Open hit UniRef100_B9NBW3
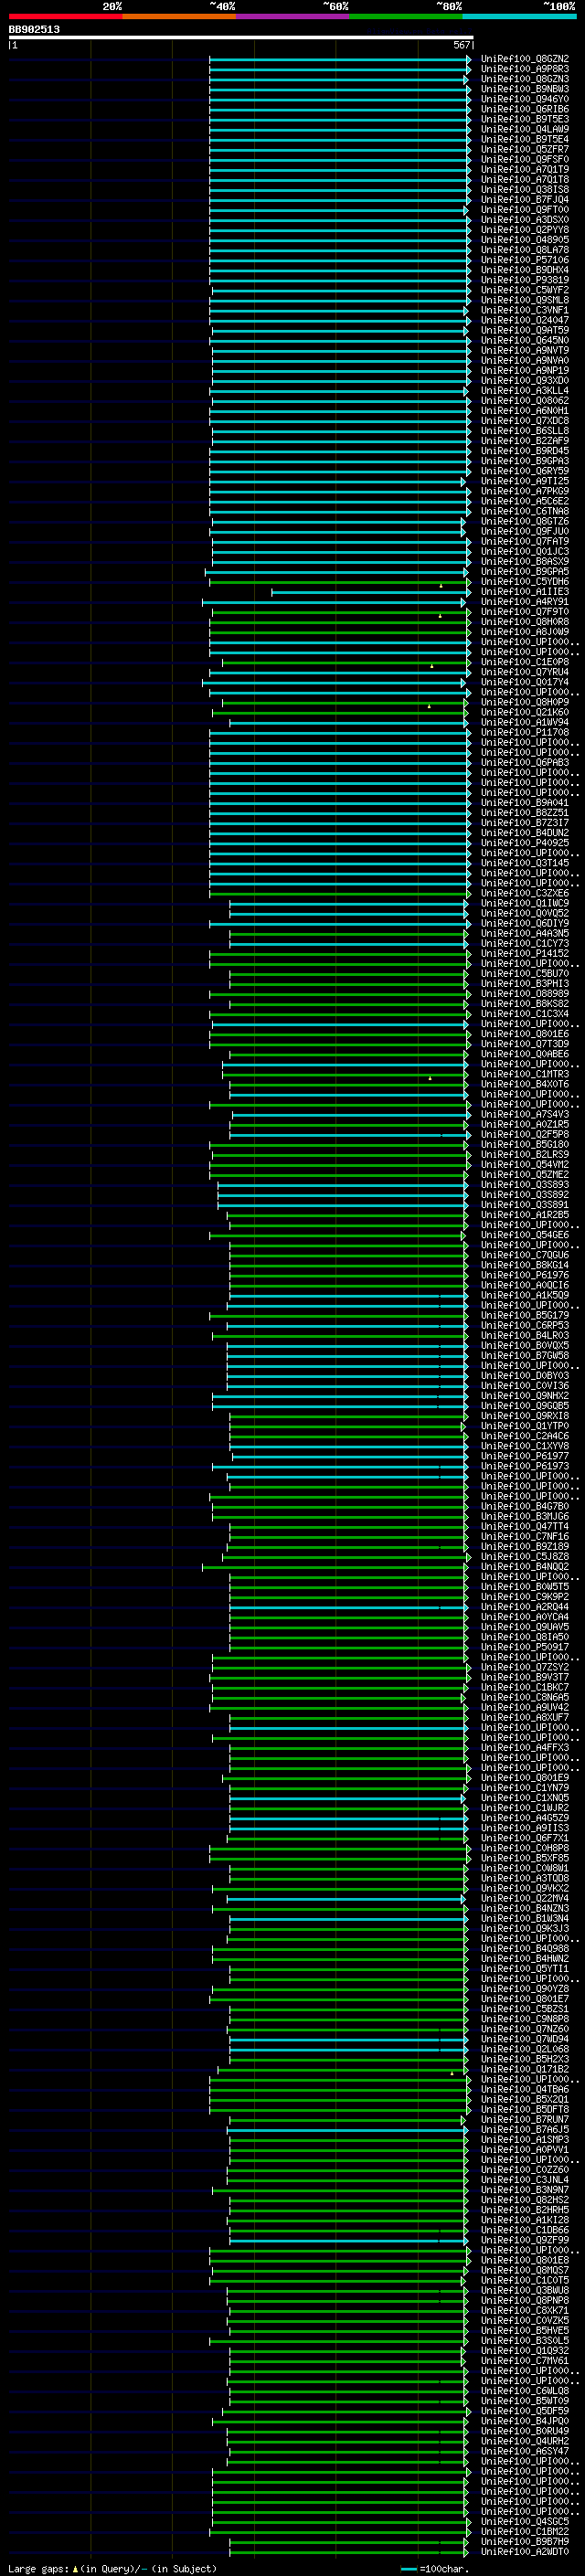Screen dimensions: 585x2576 click(525, 89)
